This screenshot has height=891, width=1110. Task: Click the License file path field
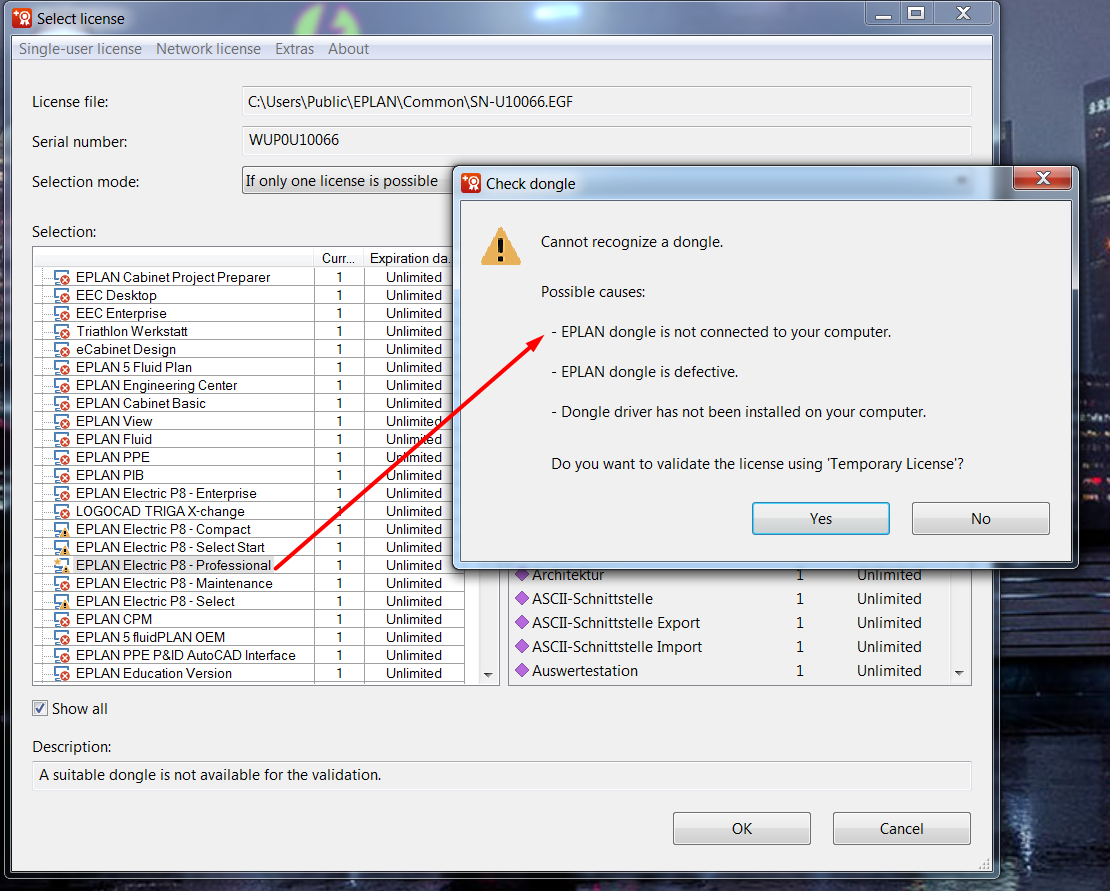(607, 101)
